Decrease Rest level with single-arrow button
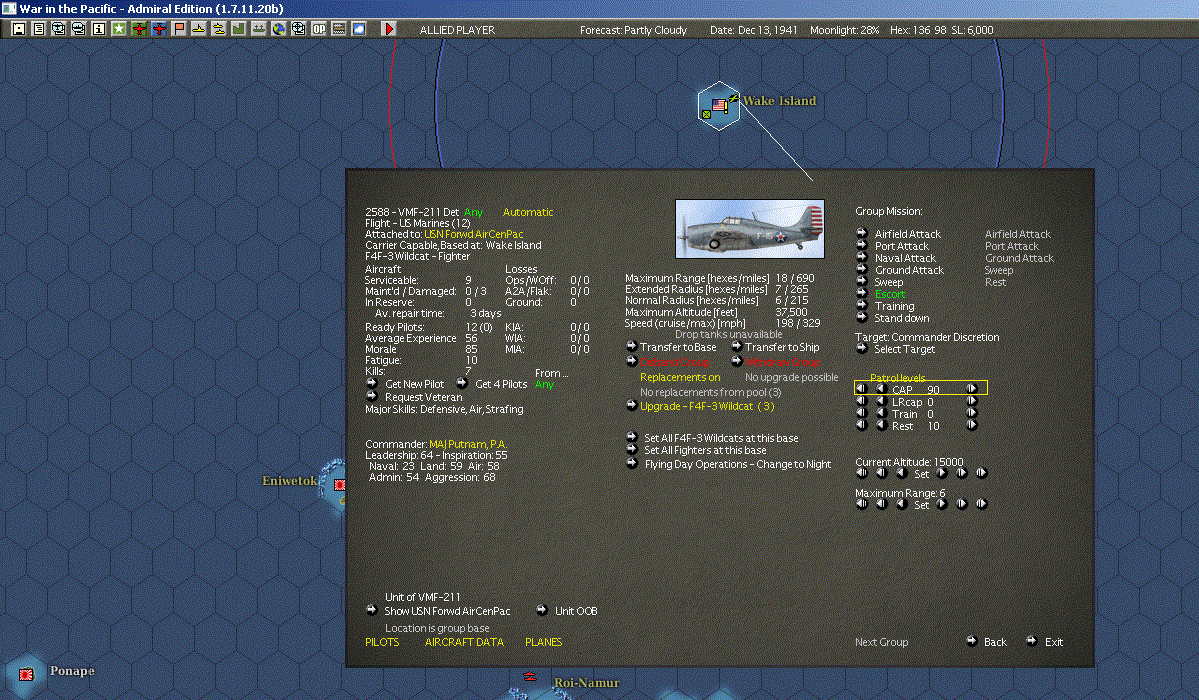 [881, 425]
